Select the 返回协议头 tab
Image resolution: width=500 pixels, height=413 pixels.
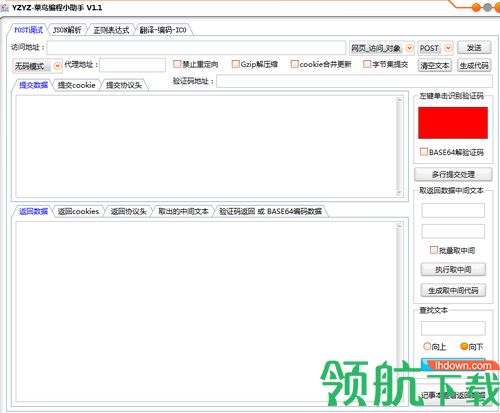click(128, 211)
